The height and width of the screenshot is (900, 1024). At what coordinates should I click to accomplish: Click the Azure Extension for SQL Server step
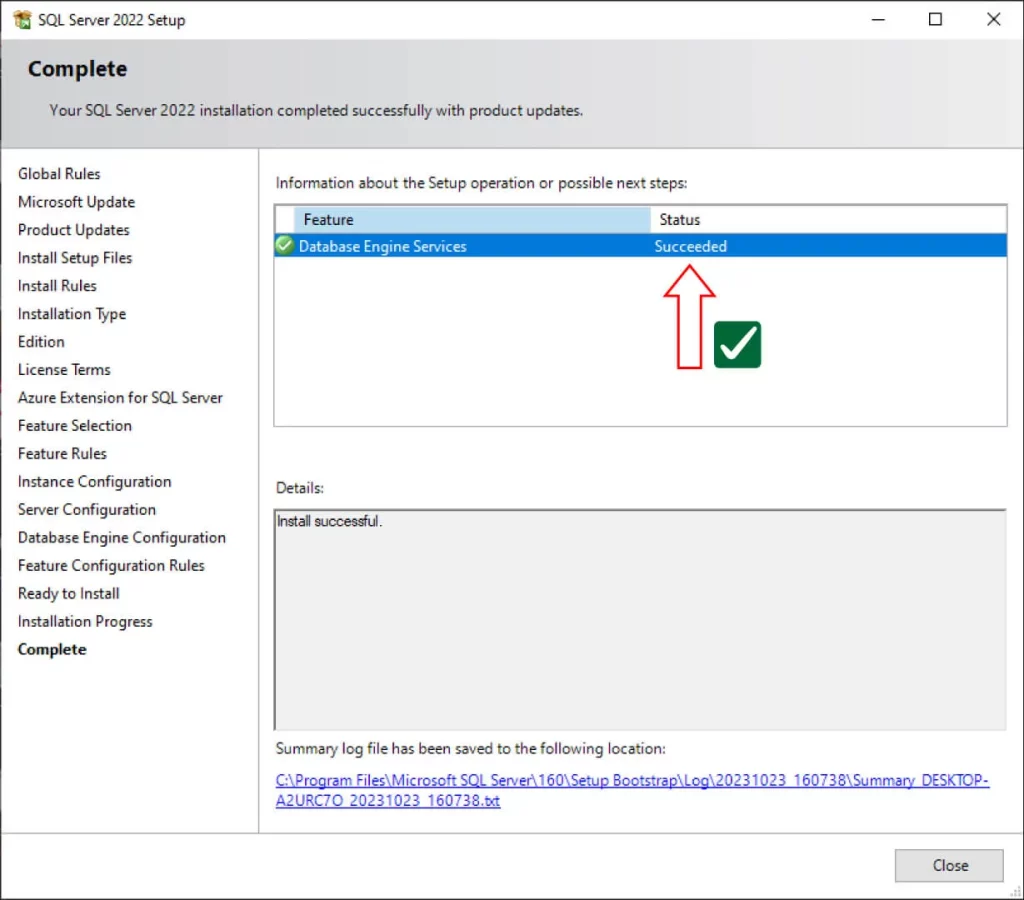click(x=120, y=397)
